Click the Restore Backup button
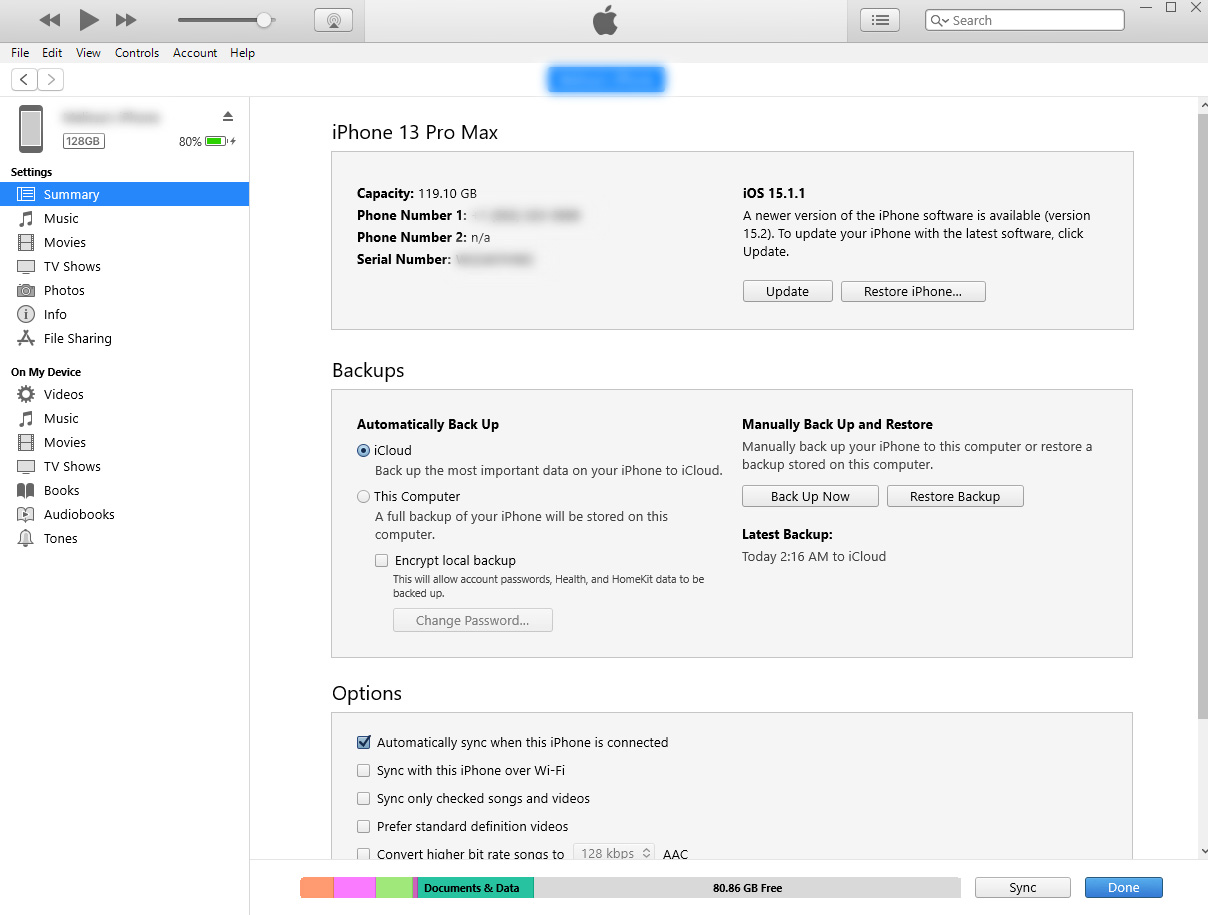 click(955, 497)
